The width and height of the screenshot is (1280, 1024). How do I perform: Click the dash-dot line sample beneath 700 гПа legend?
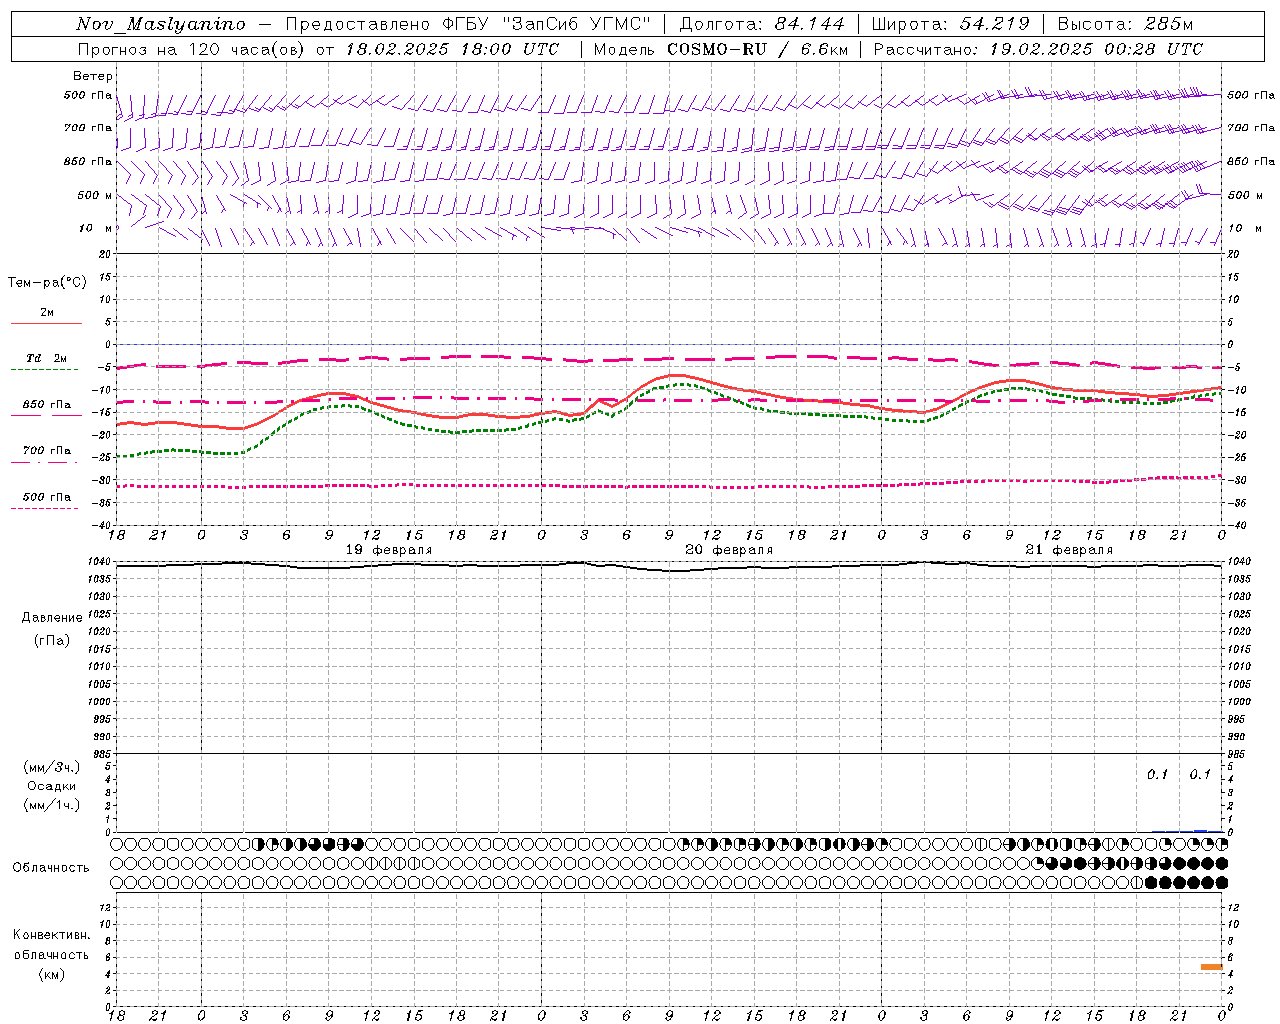click(44, 462)
